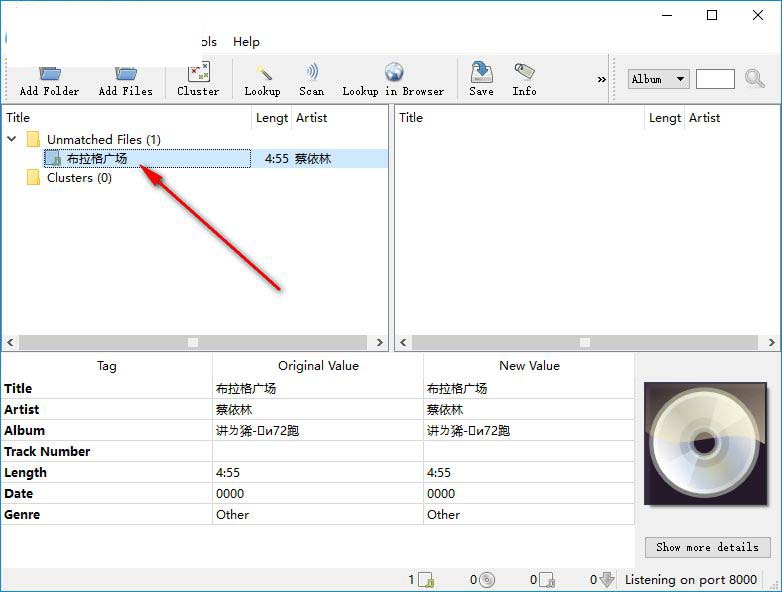Run the Cluster tool
Viewport: 782px width, 592px height.
pos(198,79)
